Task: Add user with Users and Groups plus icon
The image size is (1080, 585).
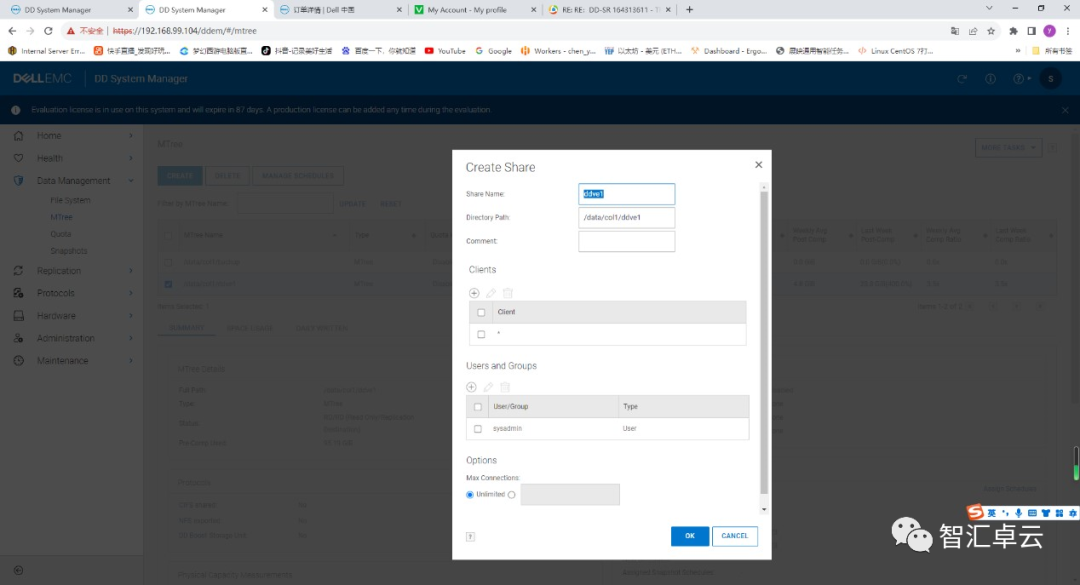Action: click(471, 387)
